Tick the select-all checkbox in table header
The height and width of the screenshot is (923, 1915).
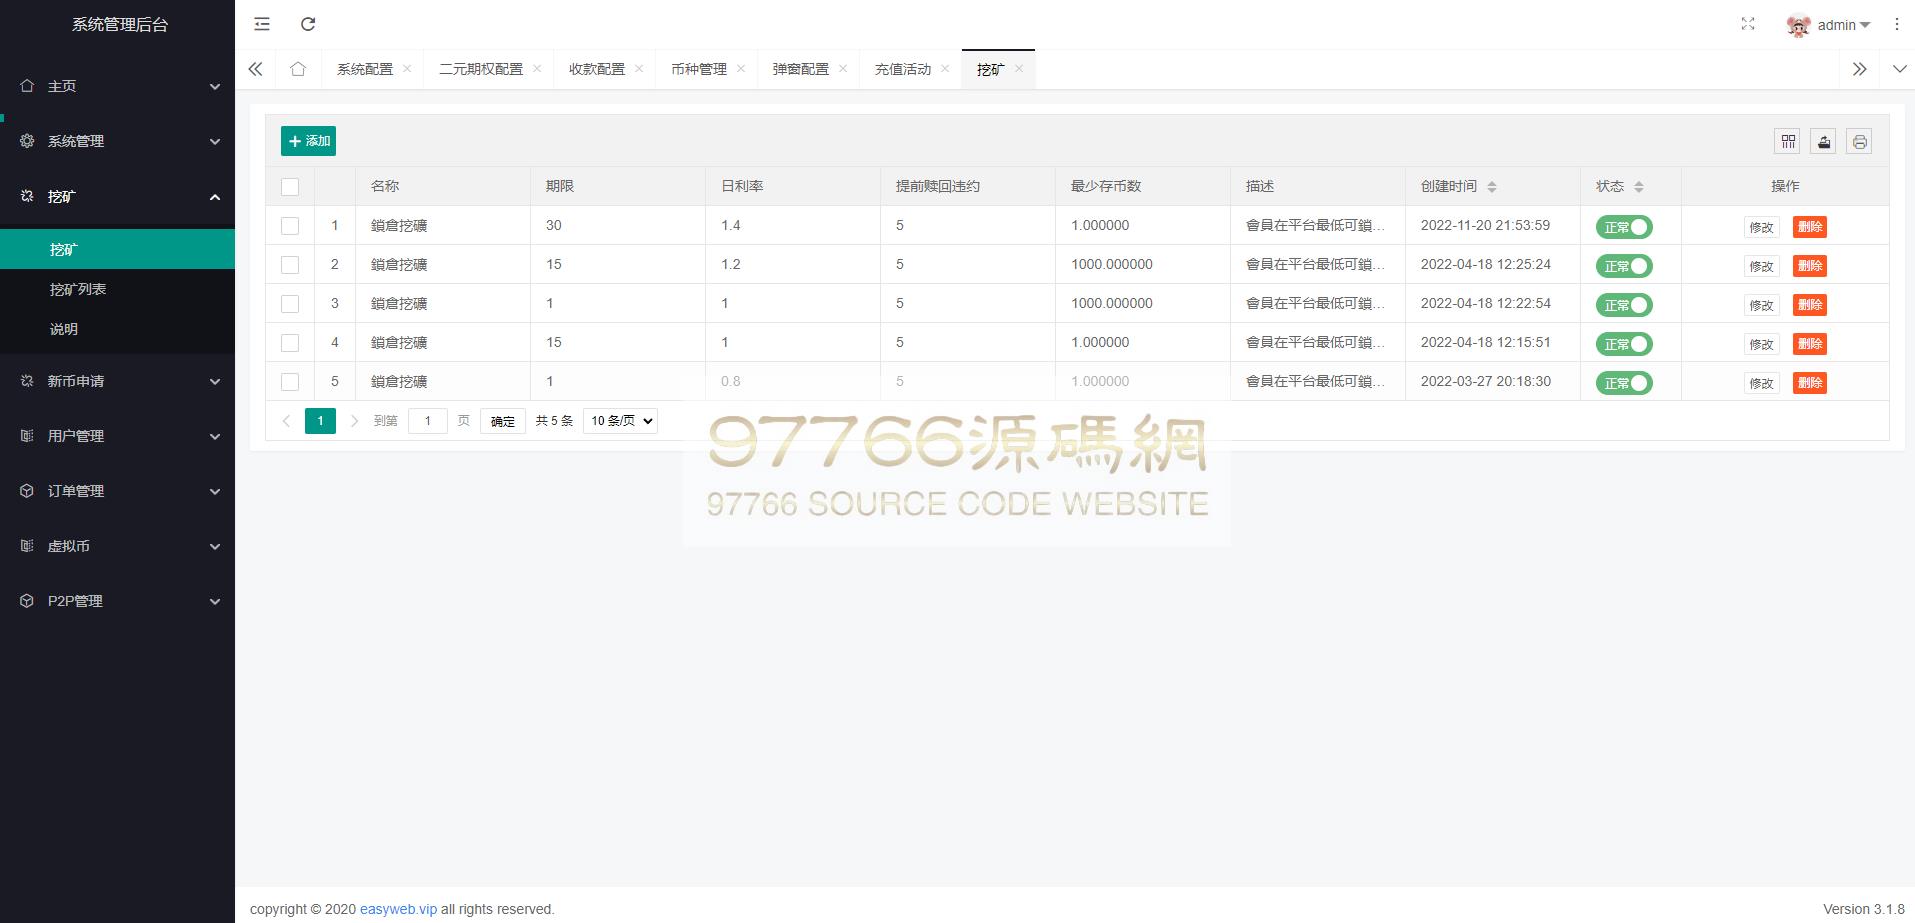[290, 187]
